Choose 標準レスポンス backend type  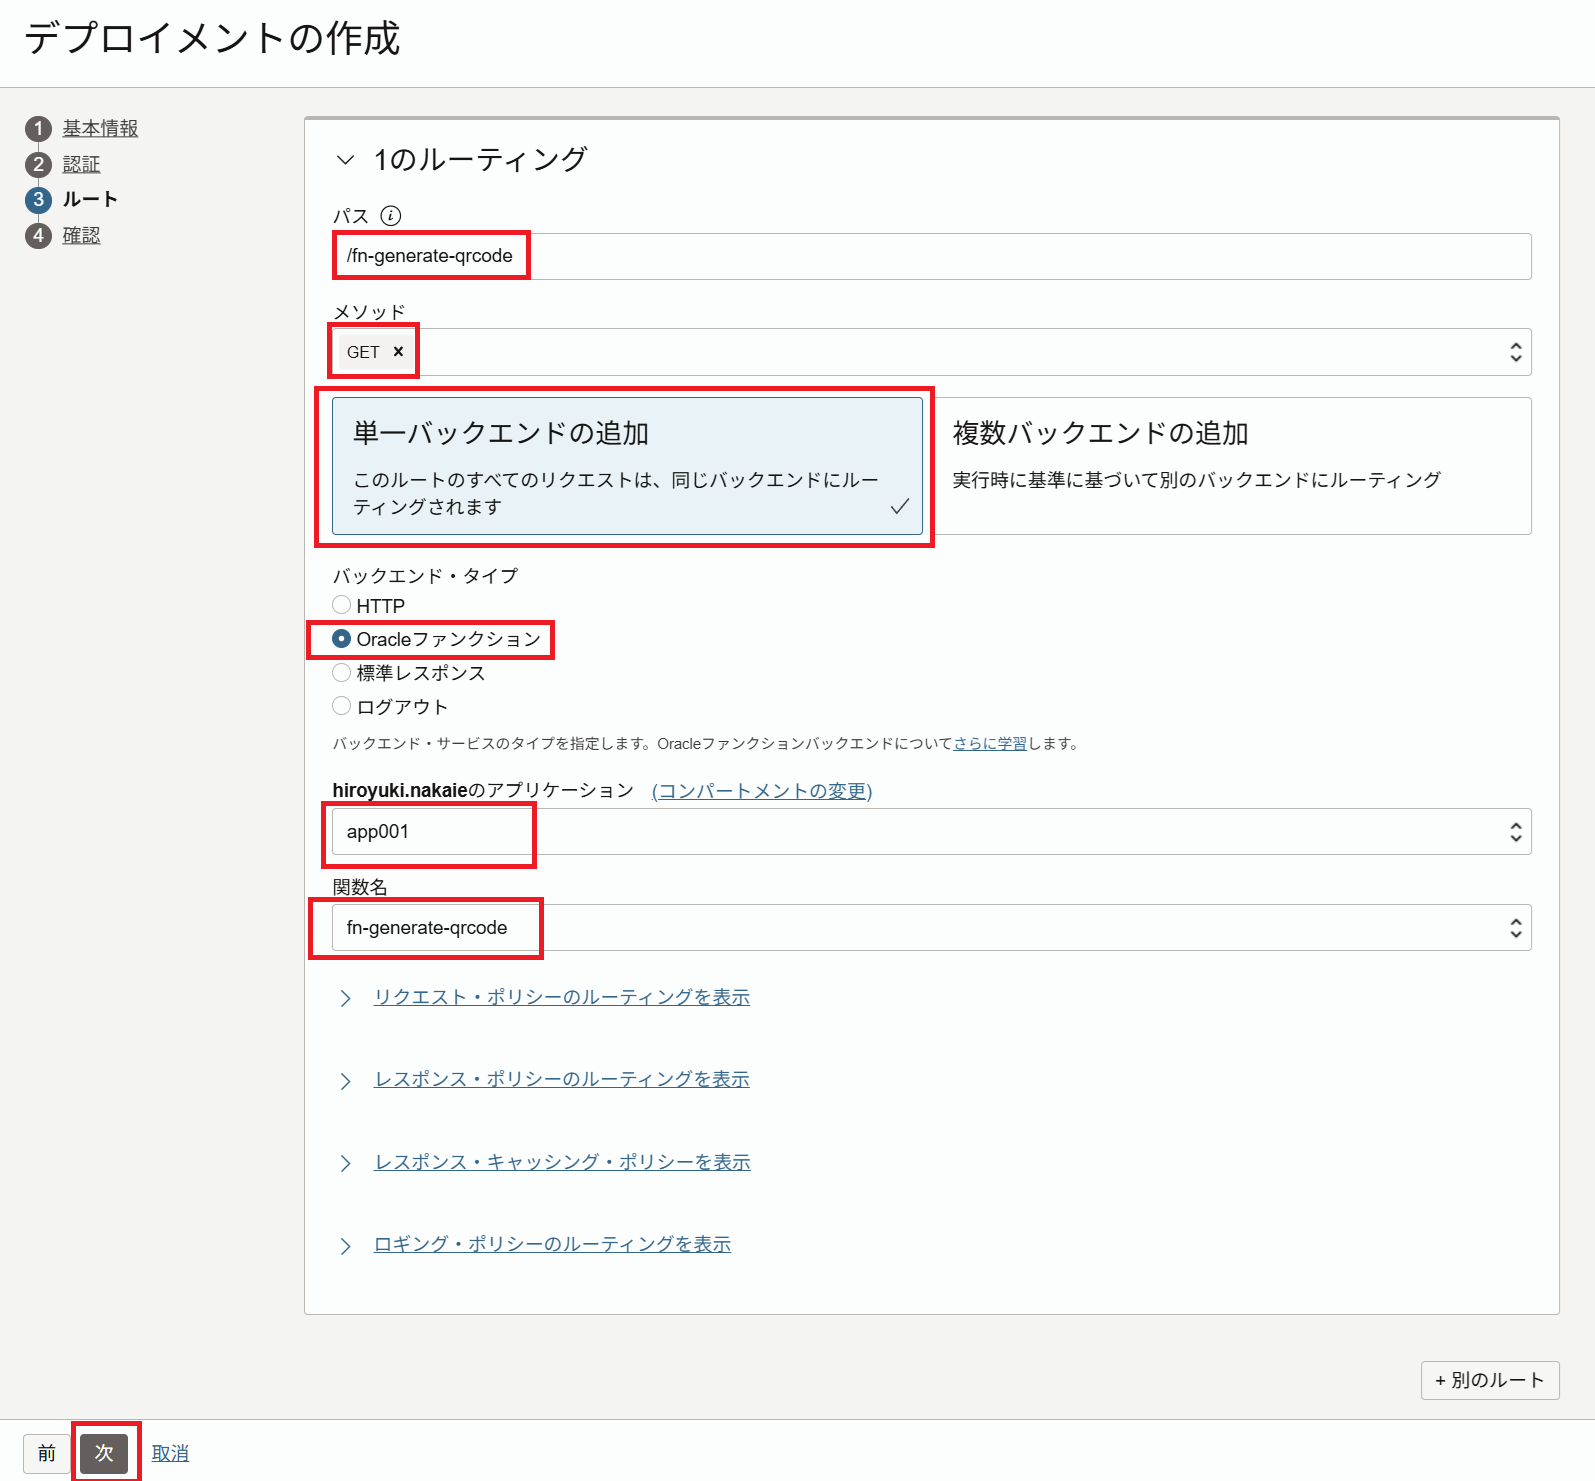342,673
